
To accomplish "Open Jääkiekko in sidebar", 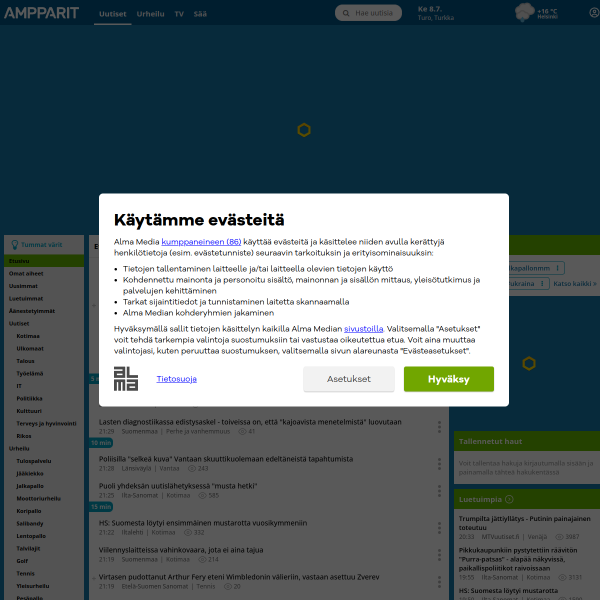I will coord(30,474).
